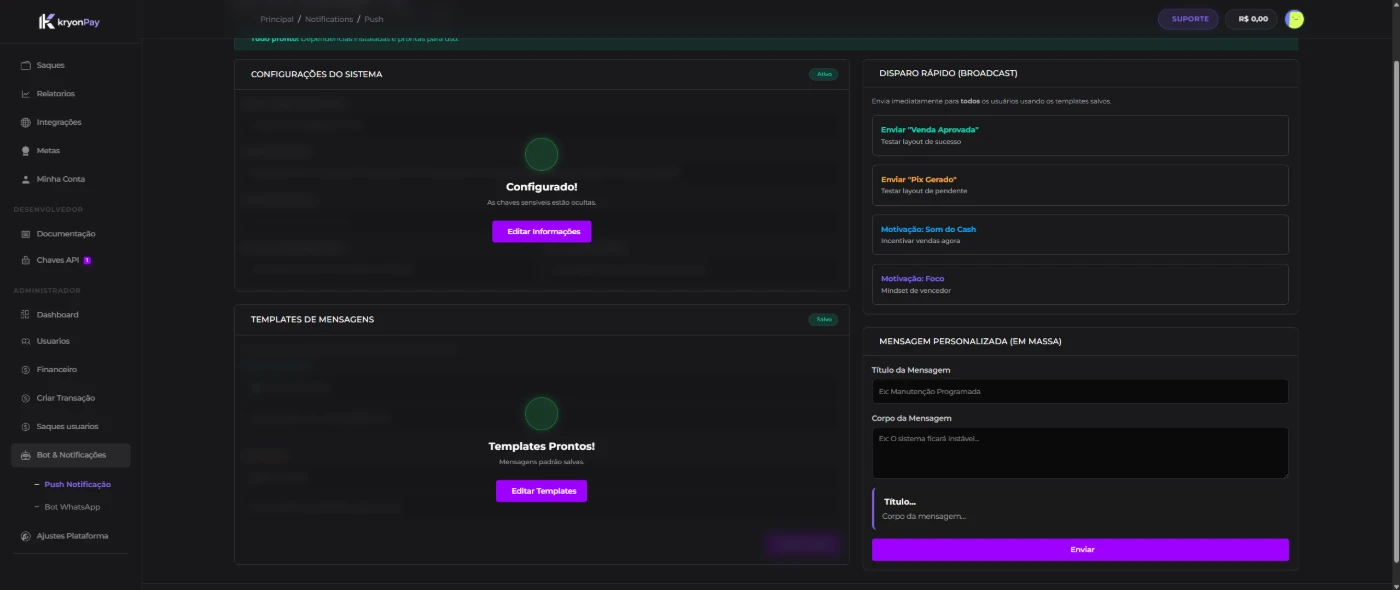Click the user avatar in top bar
The width and height of the screenshot is (1400, 590).
point(1294,19)
